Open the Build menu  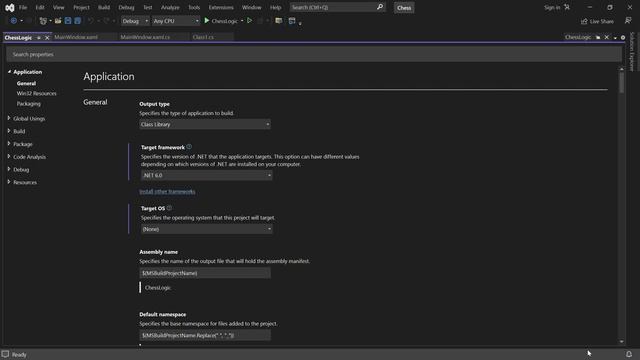[x=104, y=7]
